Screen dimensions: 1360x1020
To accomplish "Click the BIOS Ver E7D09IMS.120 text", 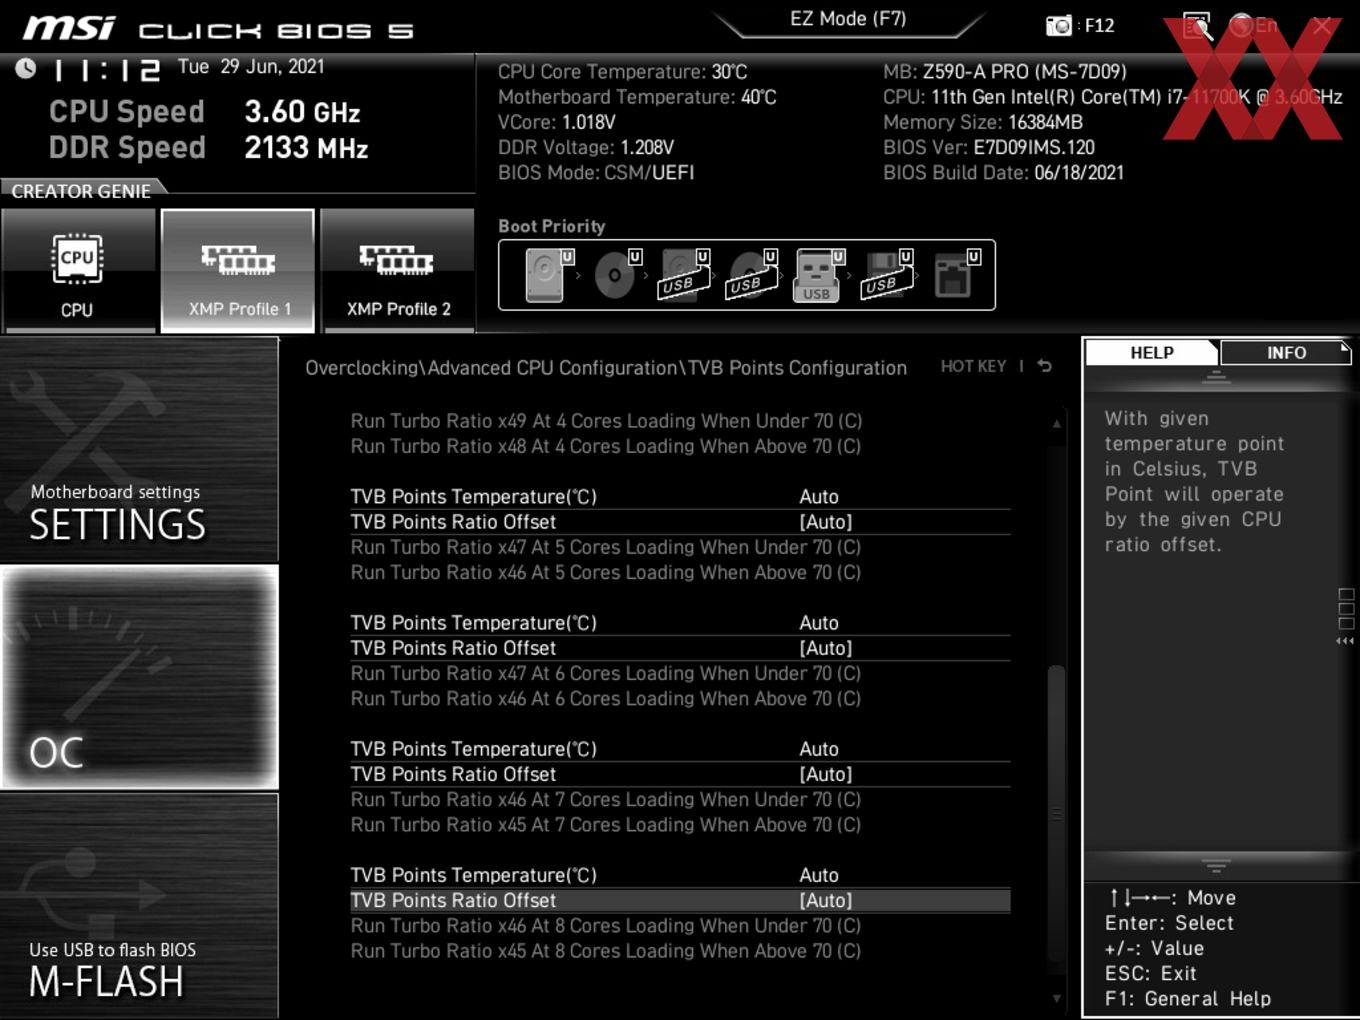I will [989, 147].
